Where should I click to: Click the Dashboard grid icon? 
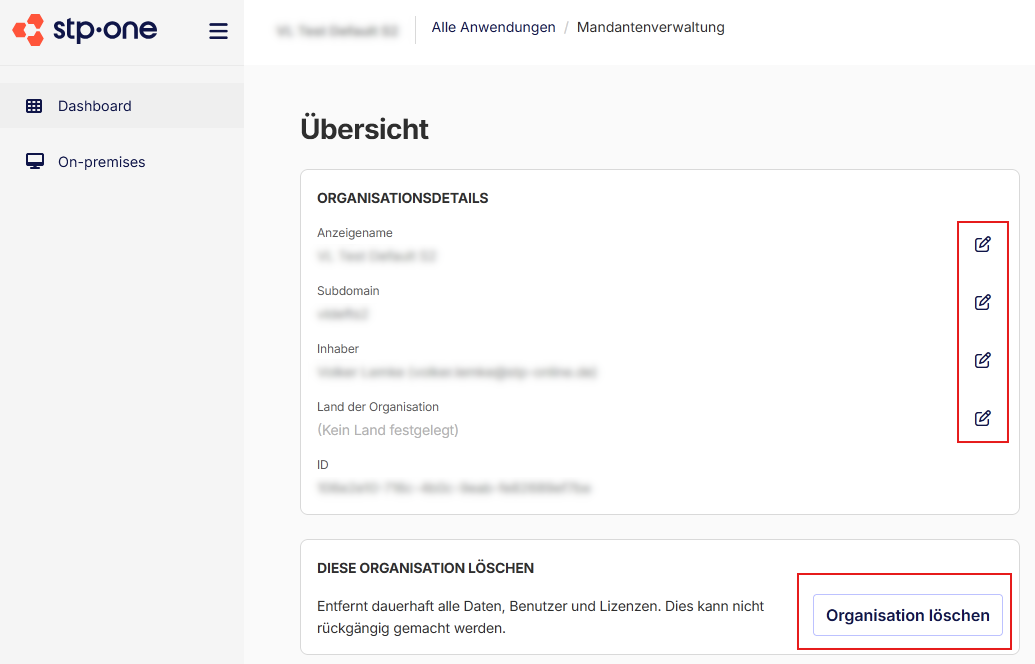click(x=34, y=106)
